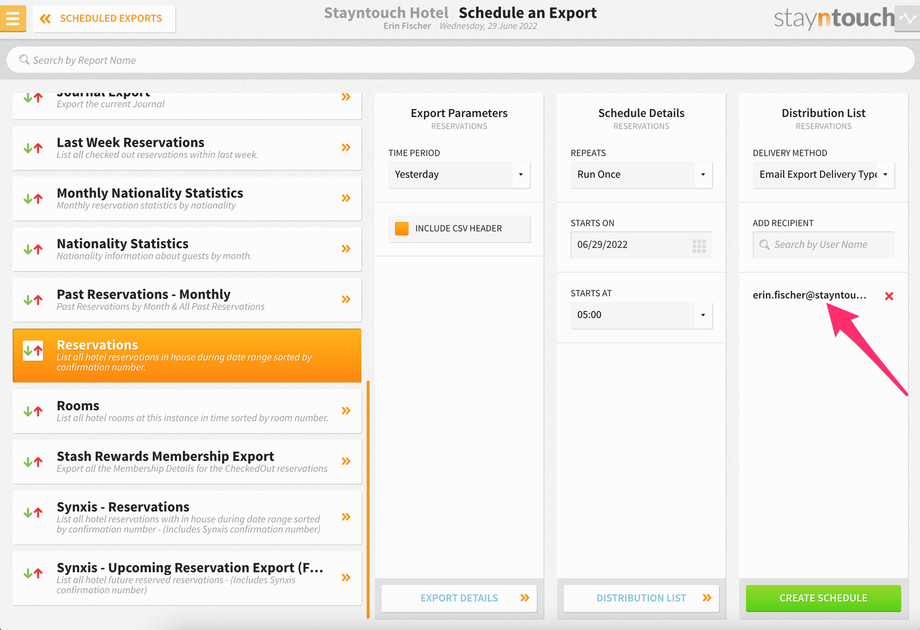
Task: Click the arrows icon beside Nationality Statistics
Action: [x=33, y=249]
